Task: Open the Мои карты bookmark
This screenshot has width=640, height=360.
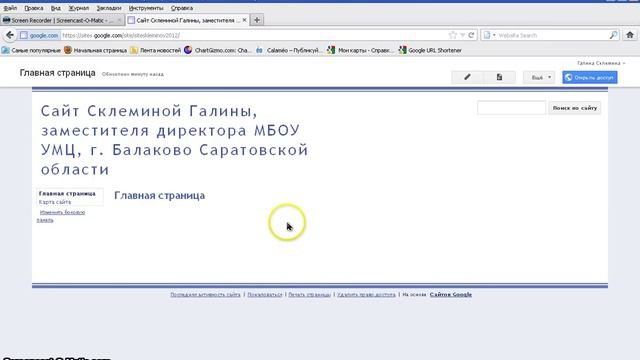Action: [360, 50]
